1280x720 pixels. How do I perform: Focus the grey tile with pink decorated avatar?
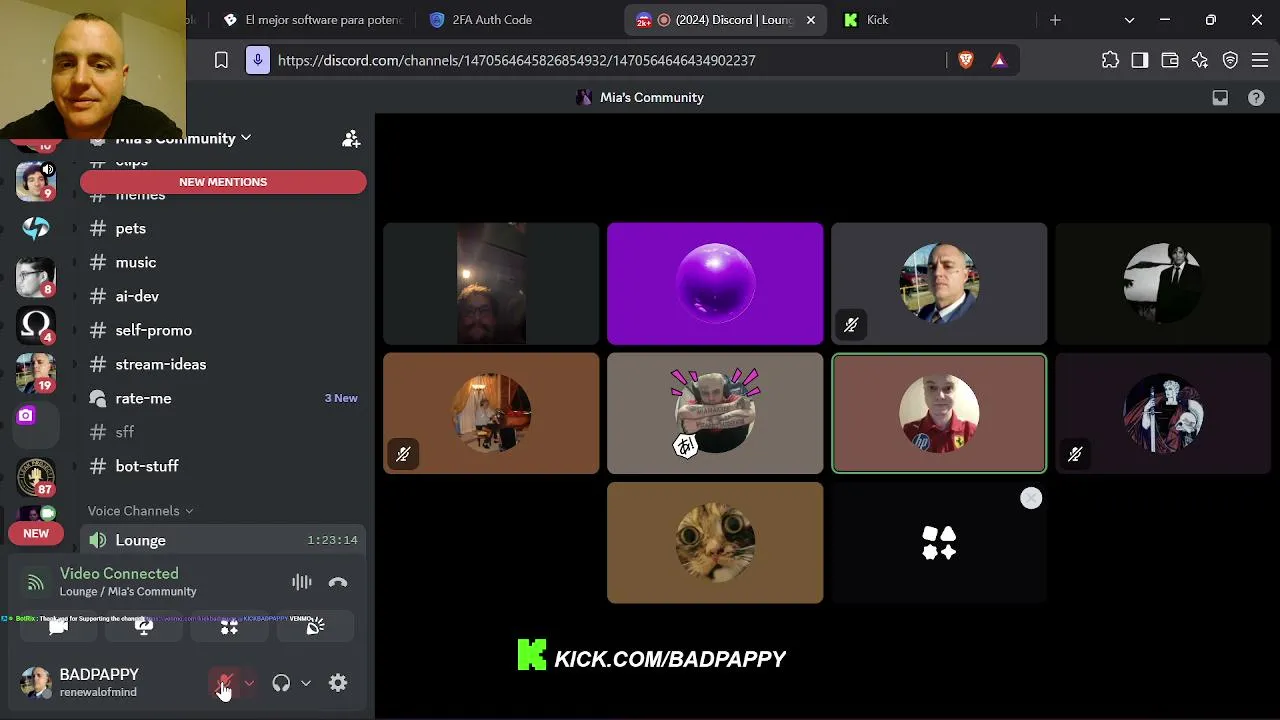point(715,413)
